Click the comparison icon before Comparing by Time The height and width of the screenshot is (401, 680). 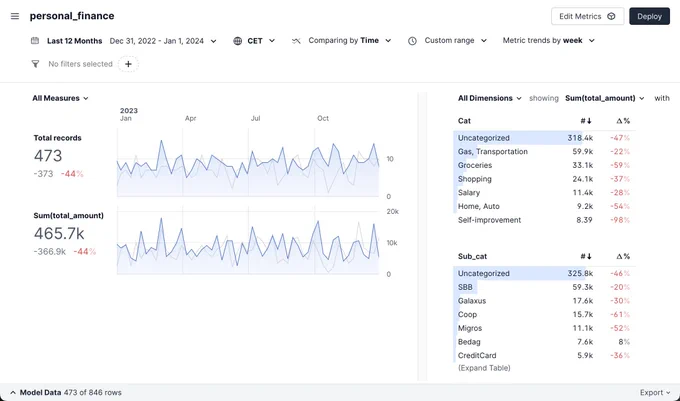pyautogui.click(x=296, y=41)
